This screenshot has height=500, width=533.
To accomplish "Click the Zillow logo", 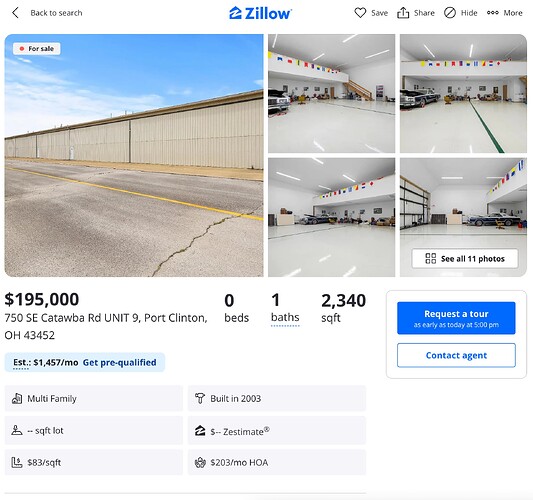I will 260,13.
